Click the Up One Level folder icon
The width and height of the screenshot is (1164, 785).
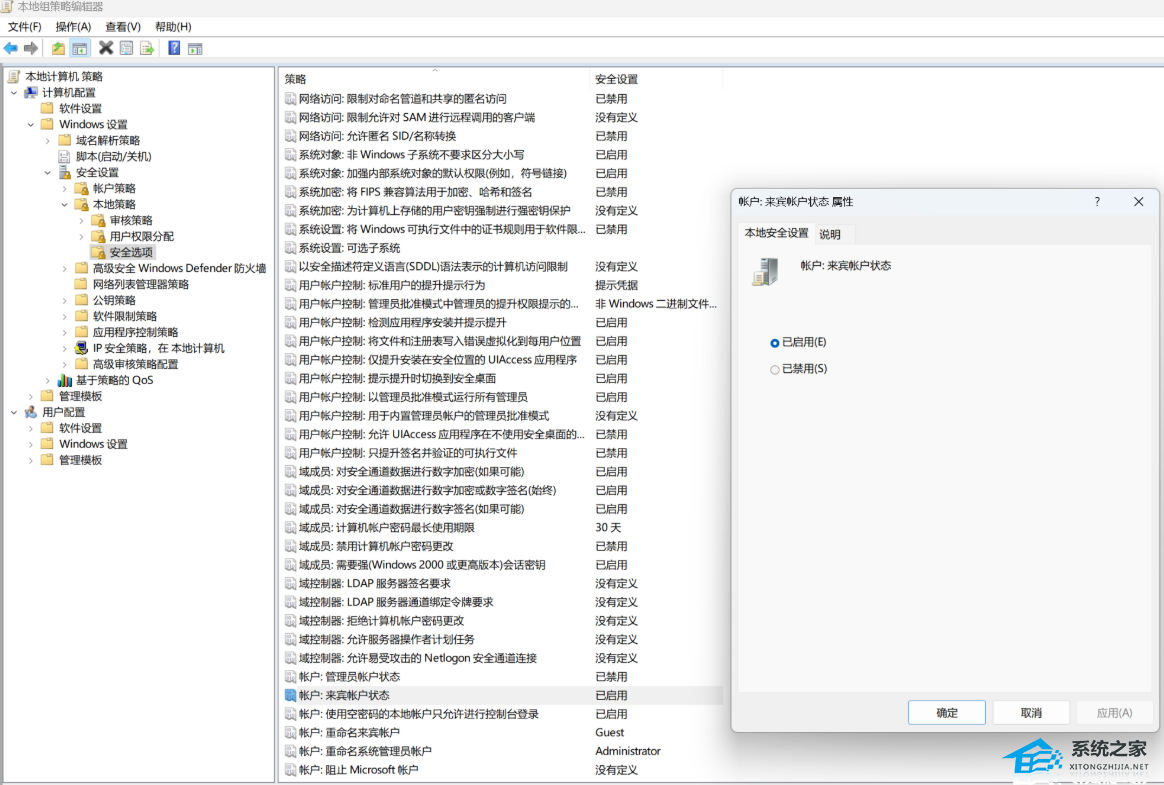(x=58, y=48)
